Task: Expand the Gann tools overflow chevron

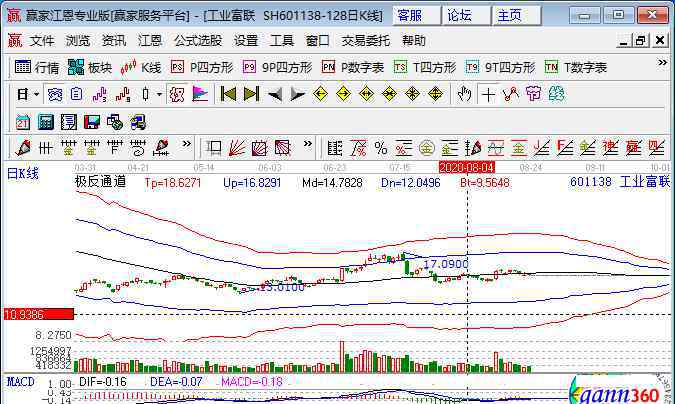Action: point(307,144)
